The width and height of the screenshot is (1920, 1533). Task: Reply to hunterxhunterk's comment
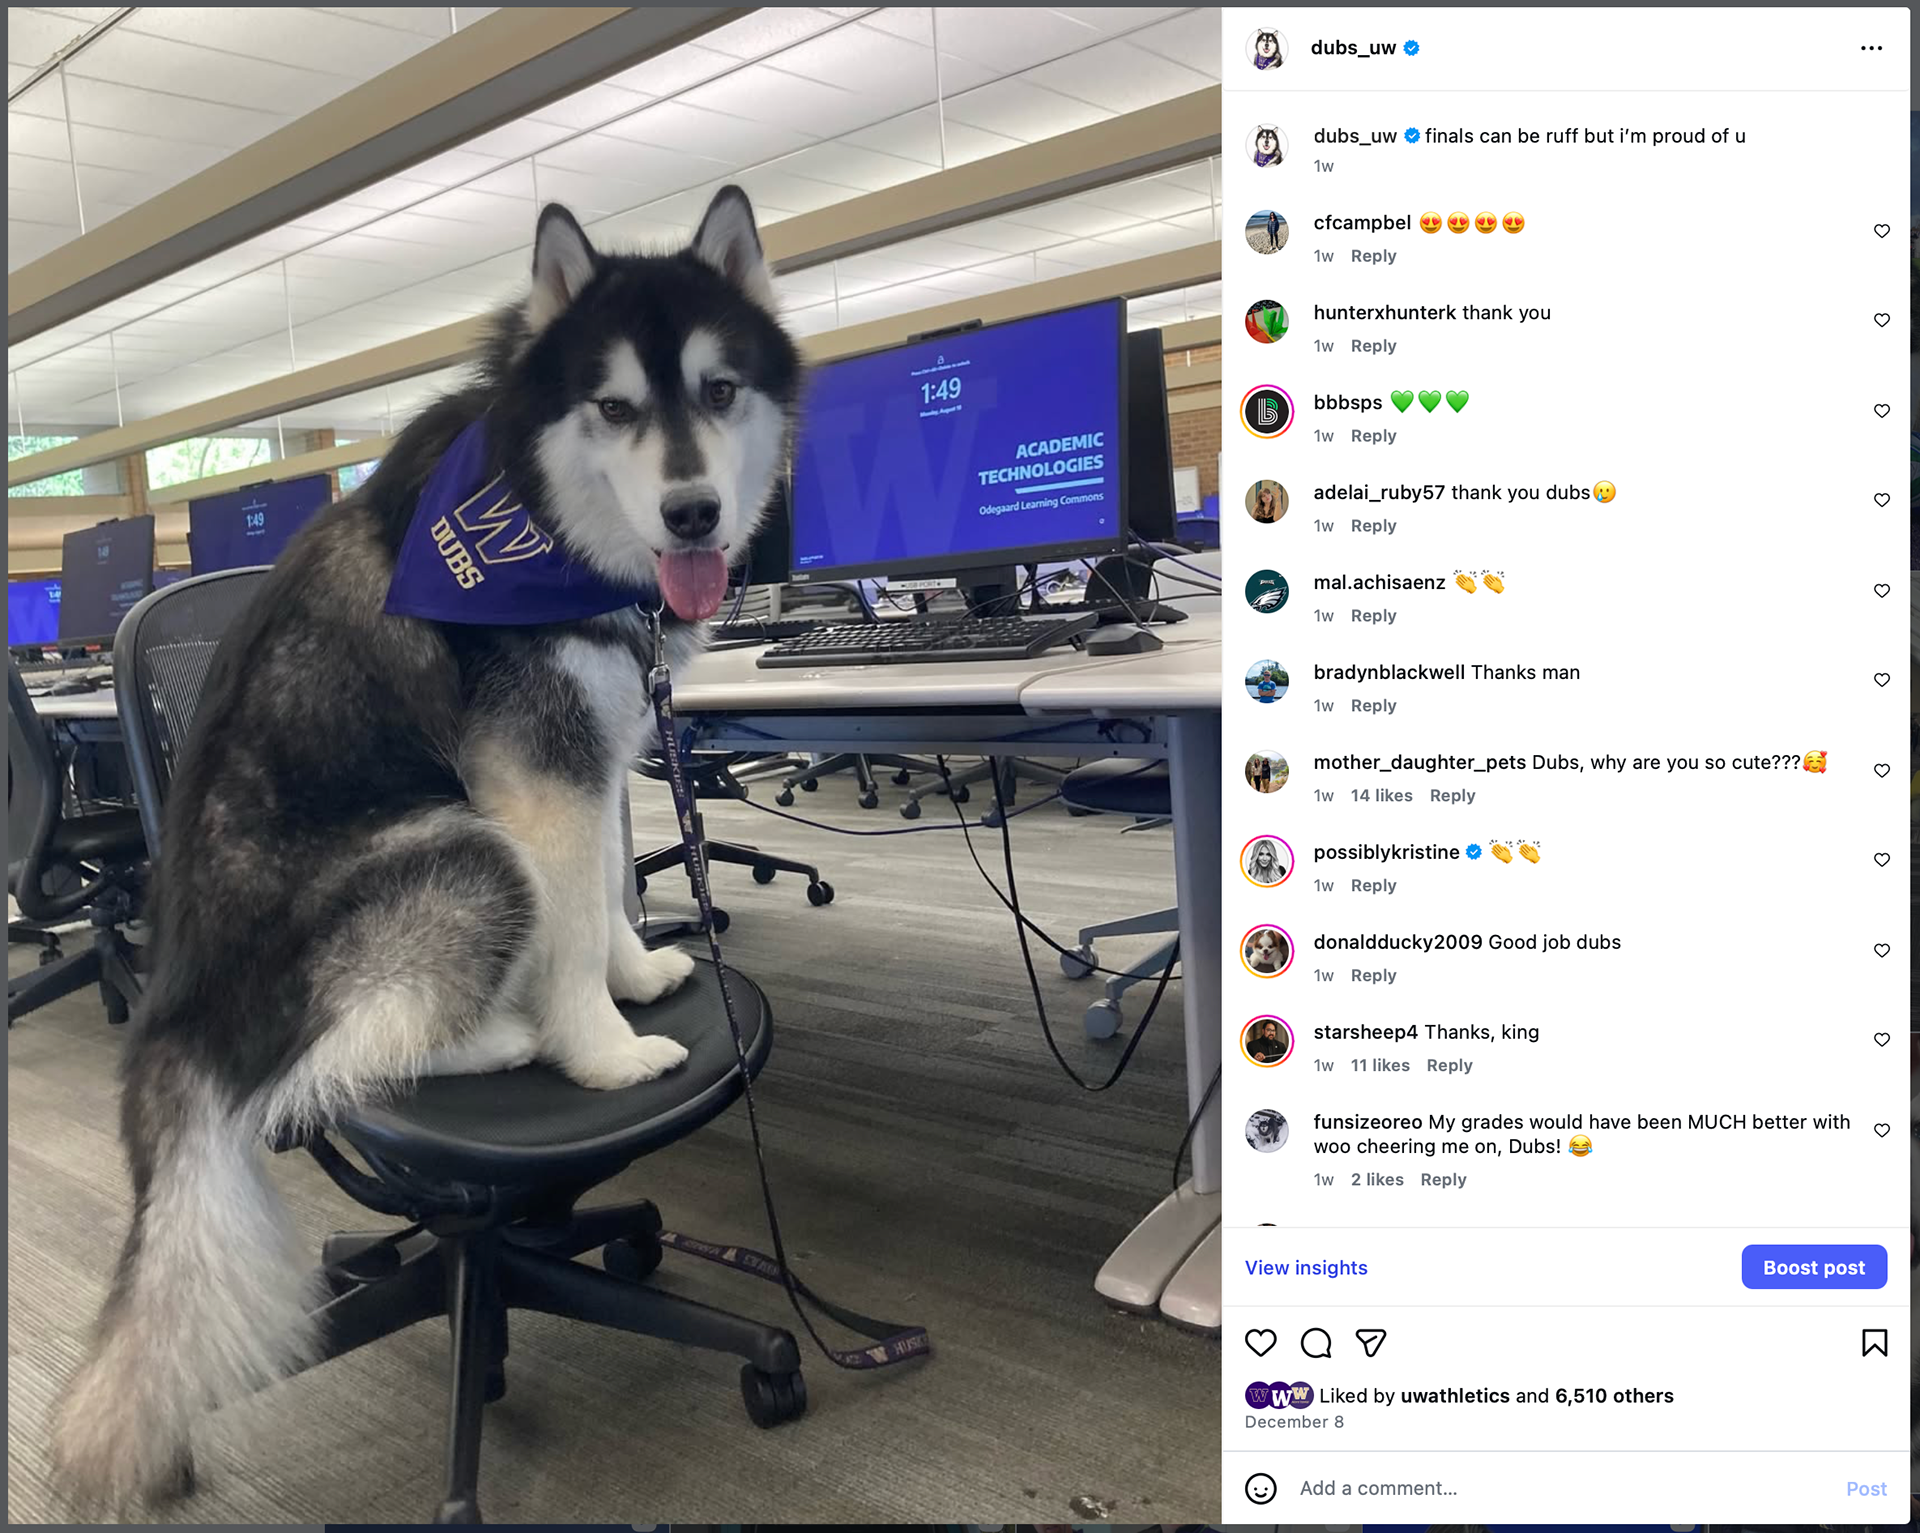1373,346
